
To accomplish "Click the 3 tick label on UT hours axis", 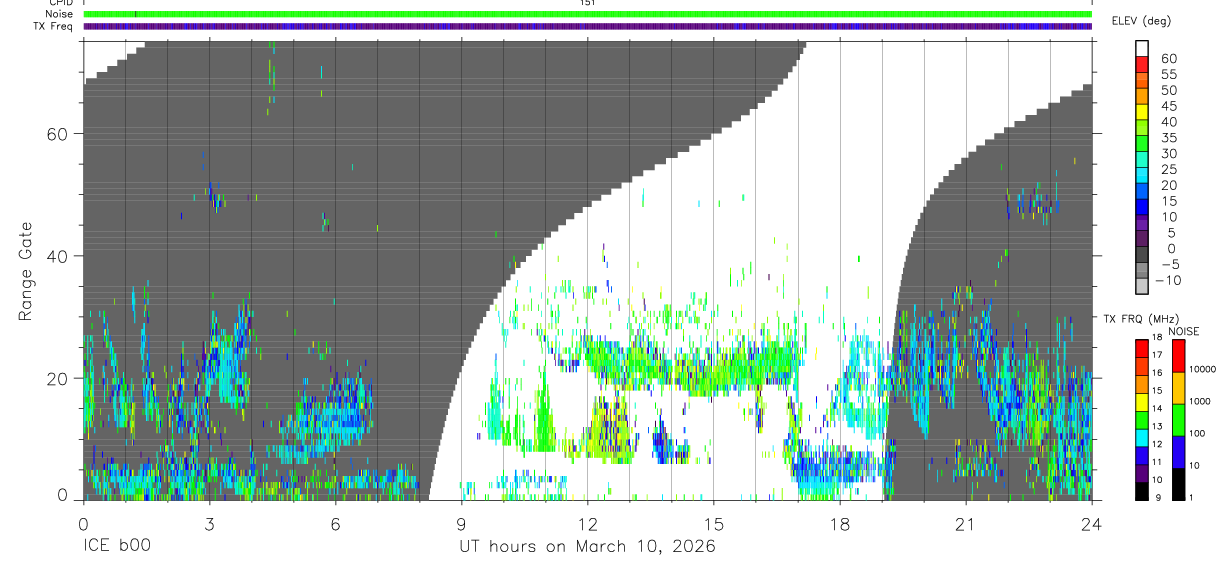I will point(209,524).
